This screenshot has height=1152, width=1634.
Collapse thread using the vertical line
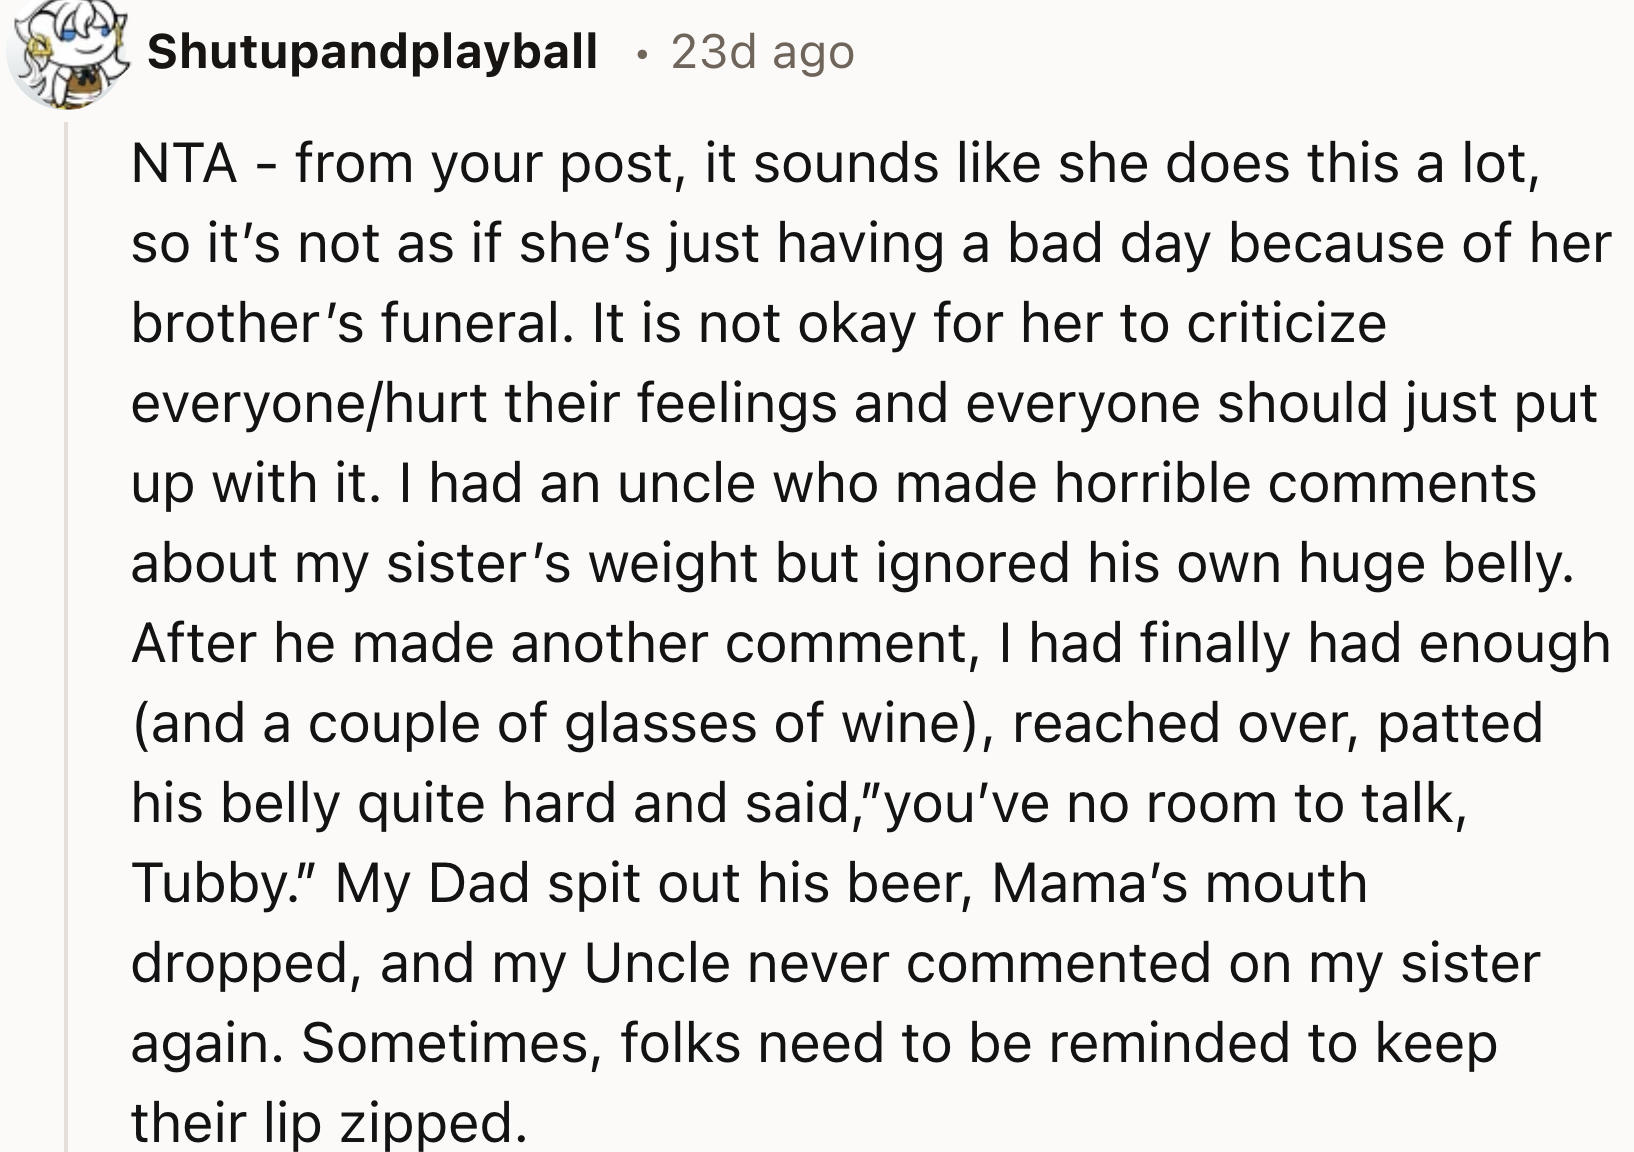[x=66, y=640]
